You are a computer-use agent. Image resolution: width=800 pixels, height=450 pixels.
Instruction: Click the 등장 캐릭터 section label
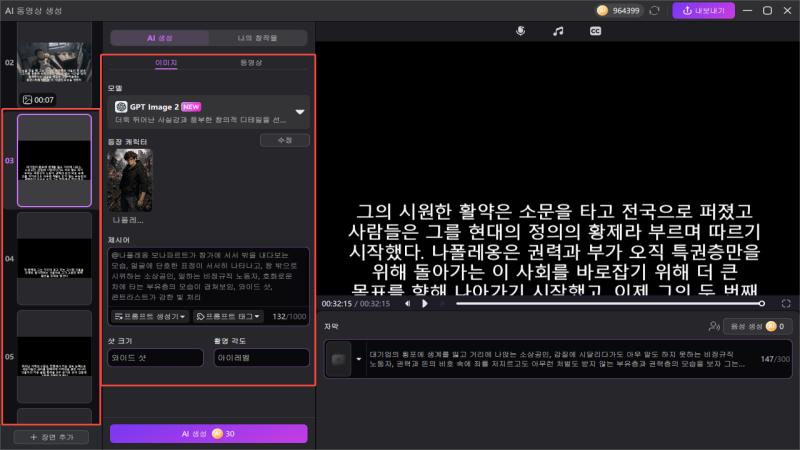[128, 142]
